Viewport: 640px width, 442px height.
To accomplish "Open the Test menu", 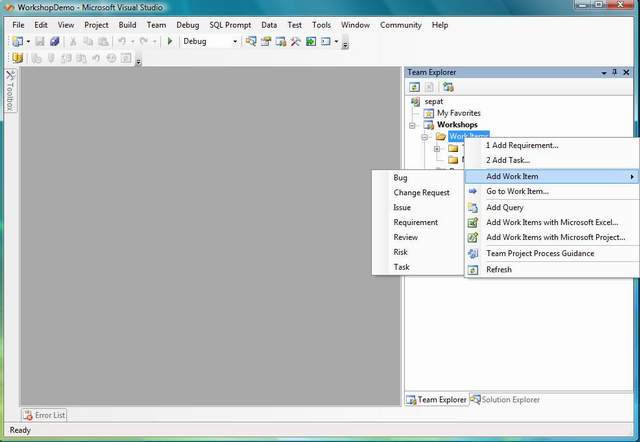I will point(294,25).
